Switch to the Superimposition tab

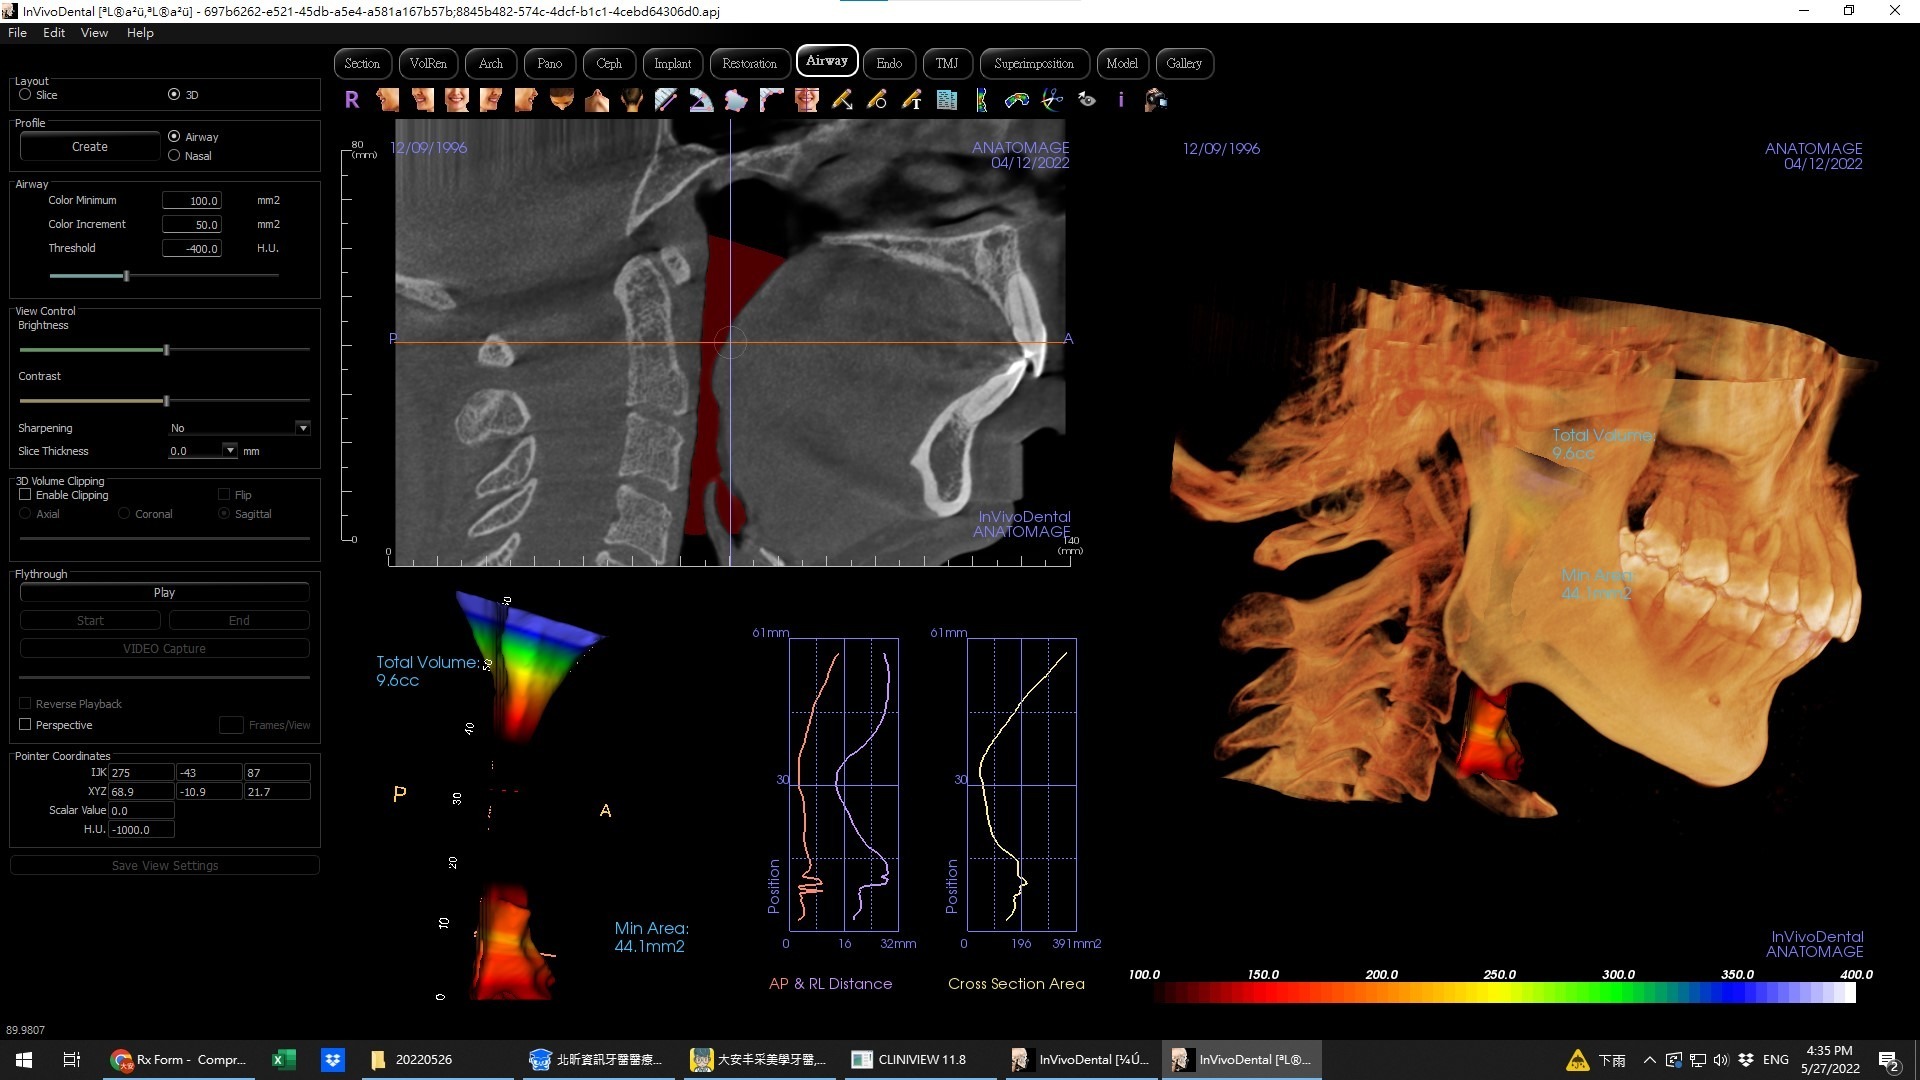coord(1033,64)
